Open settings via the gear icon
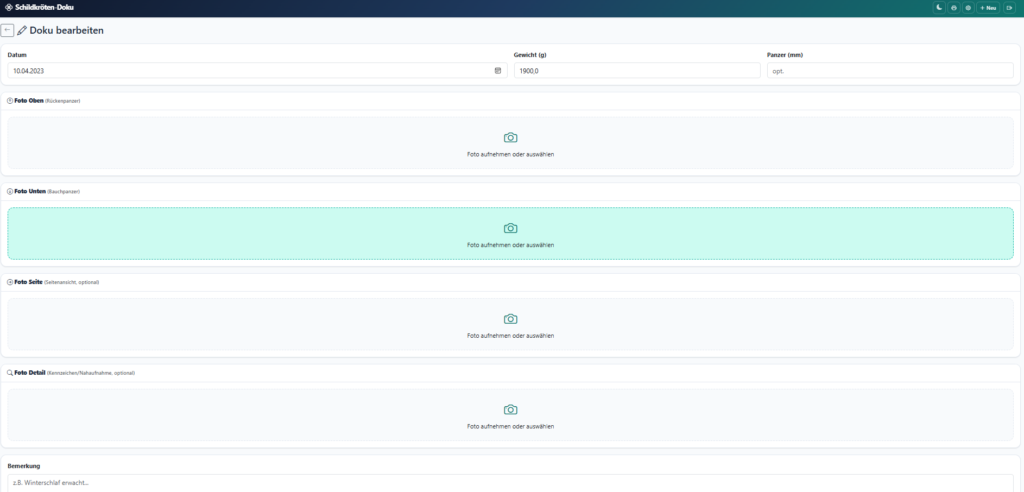 coord(968,7)
